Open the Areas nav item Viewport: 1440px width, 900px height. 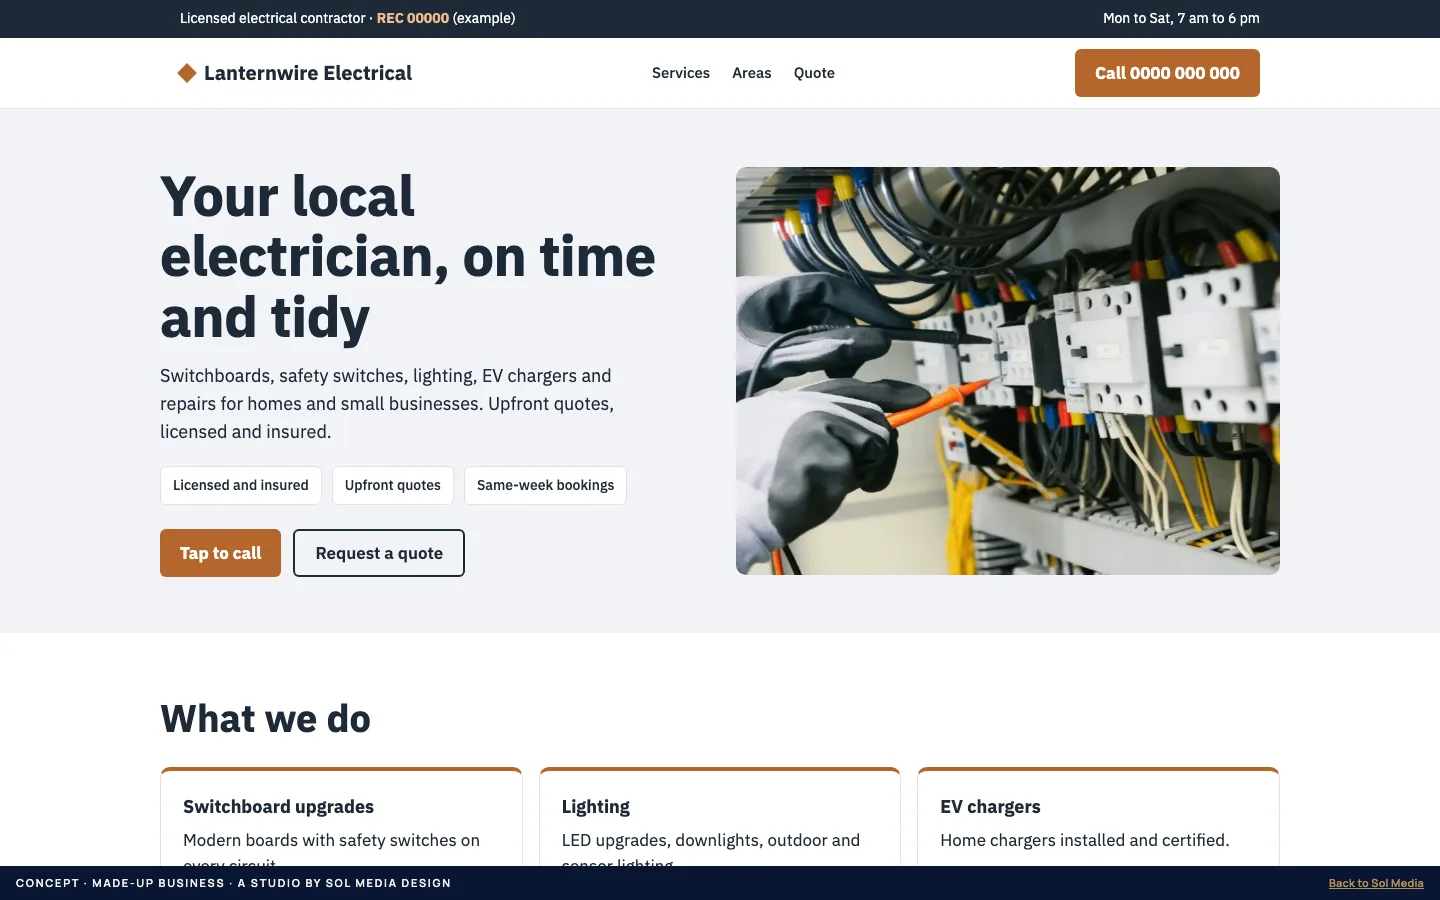click(x=752, y=73)
